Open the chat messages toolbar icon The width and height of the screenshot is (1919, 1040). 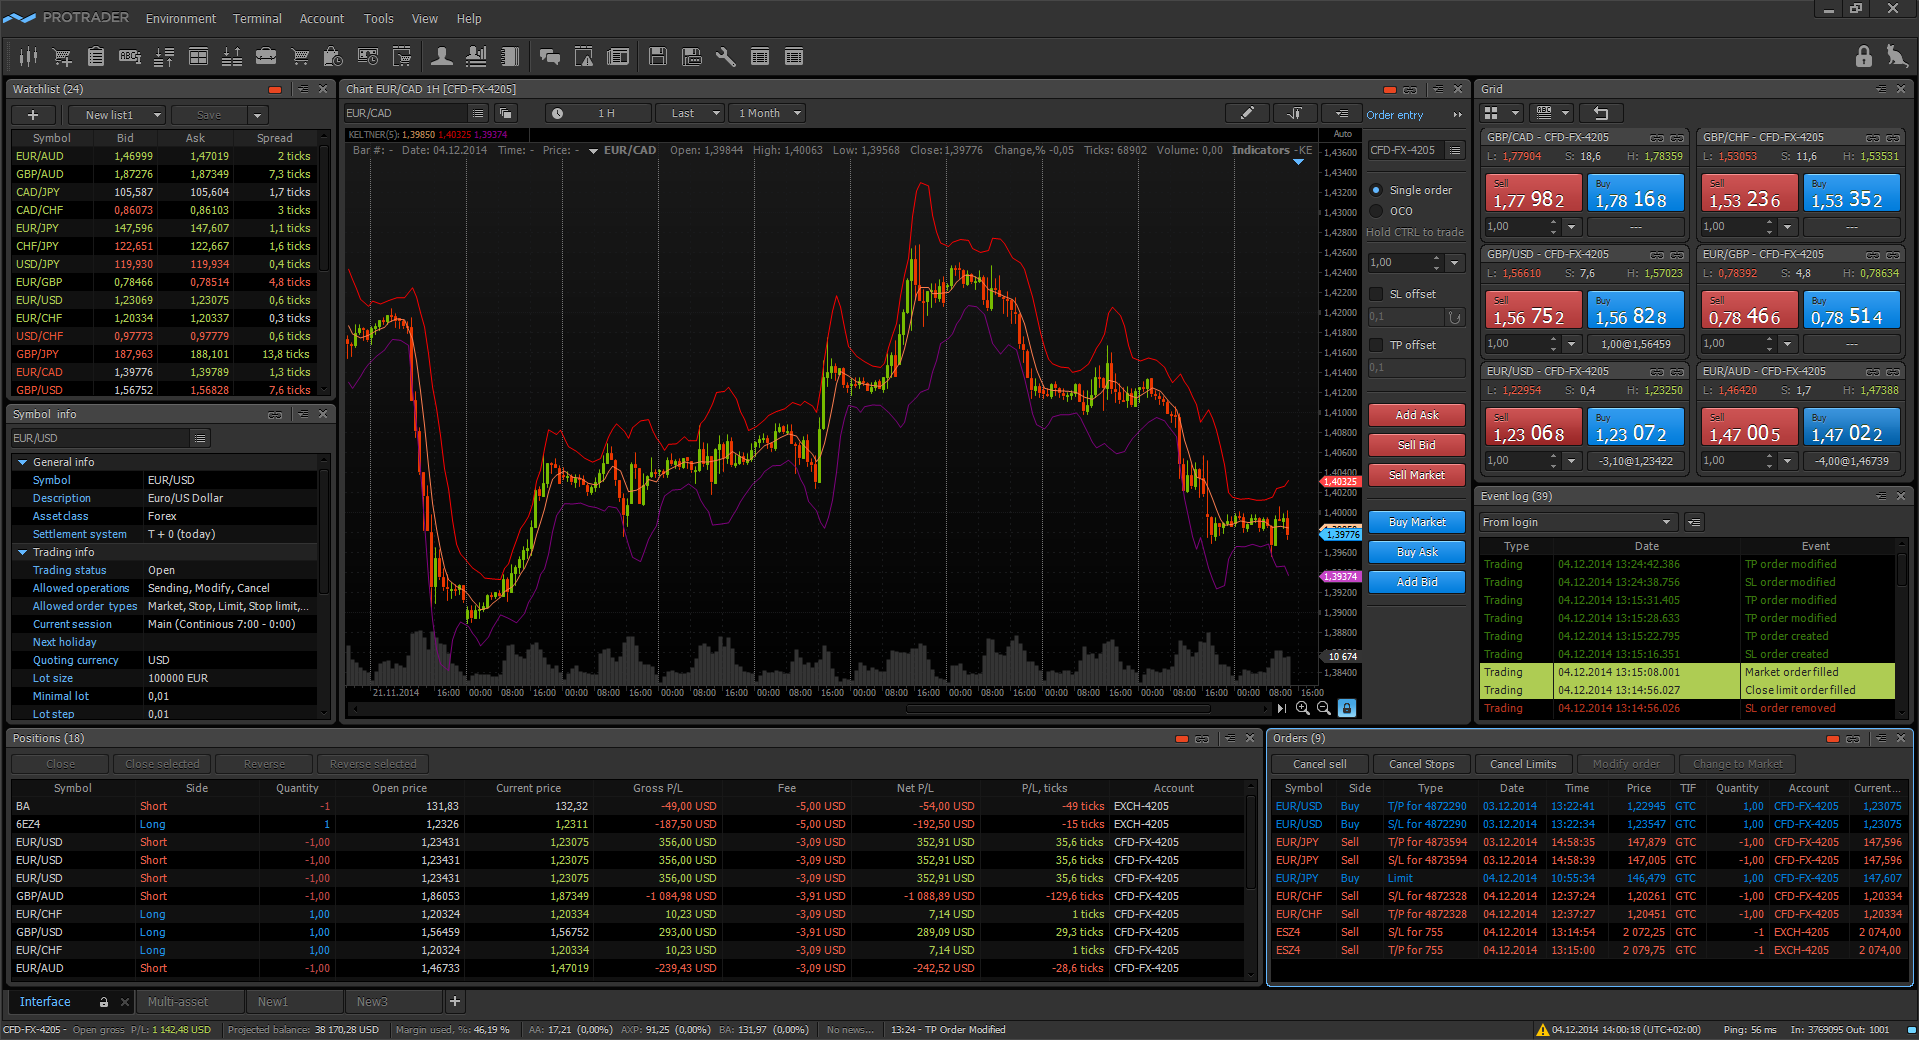coord(549,57)
